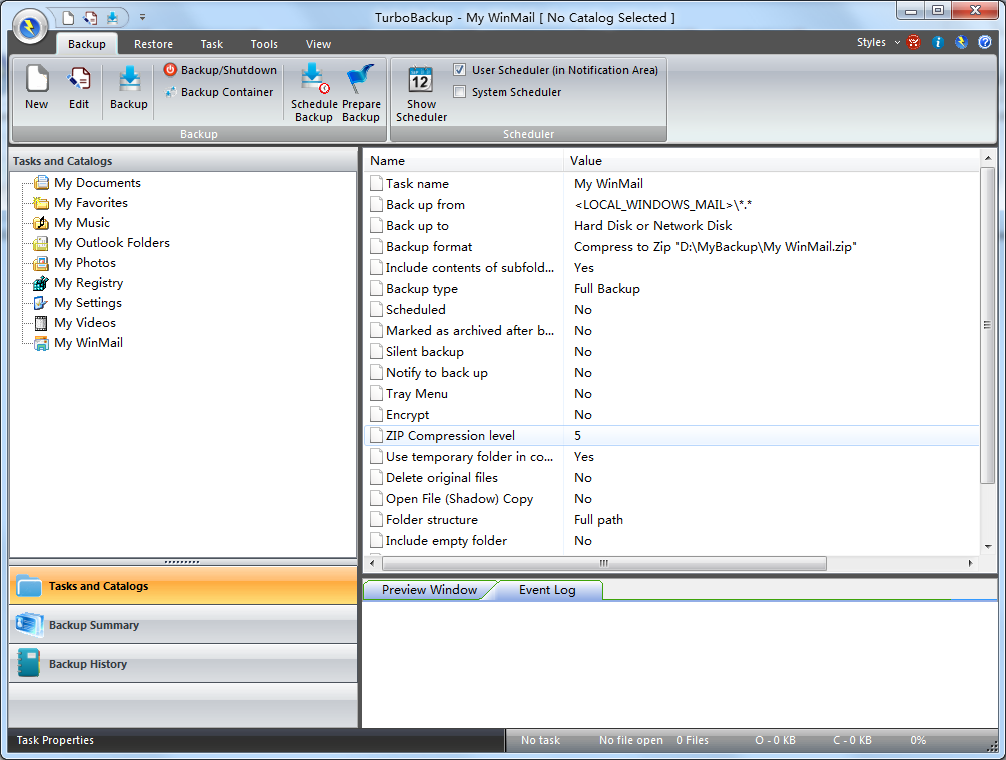This screenshot has width=1006, height=760.
Task: Click the lightning bolt icon near Styles
Action: coord(960,42)
